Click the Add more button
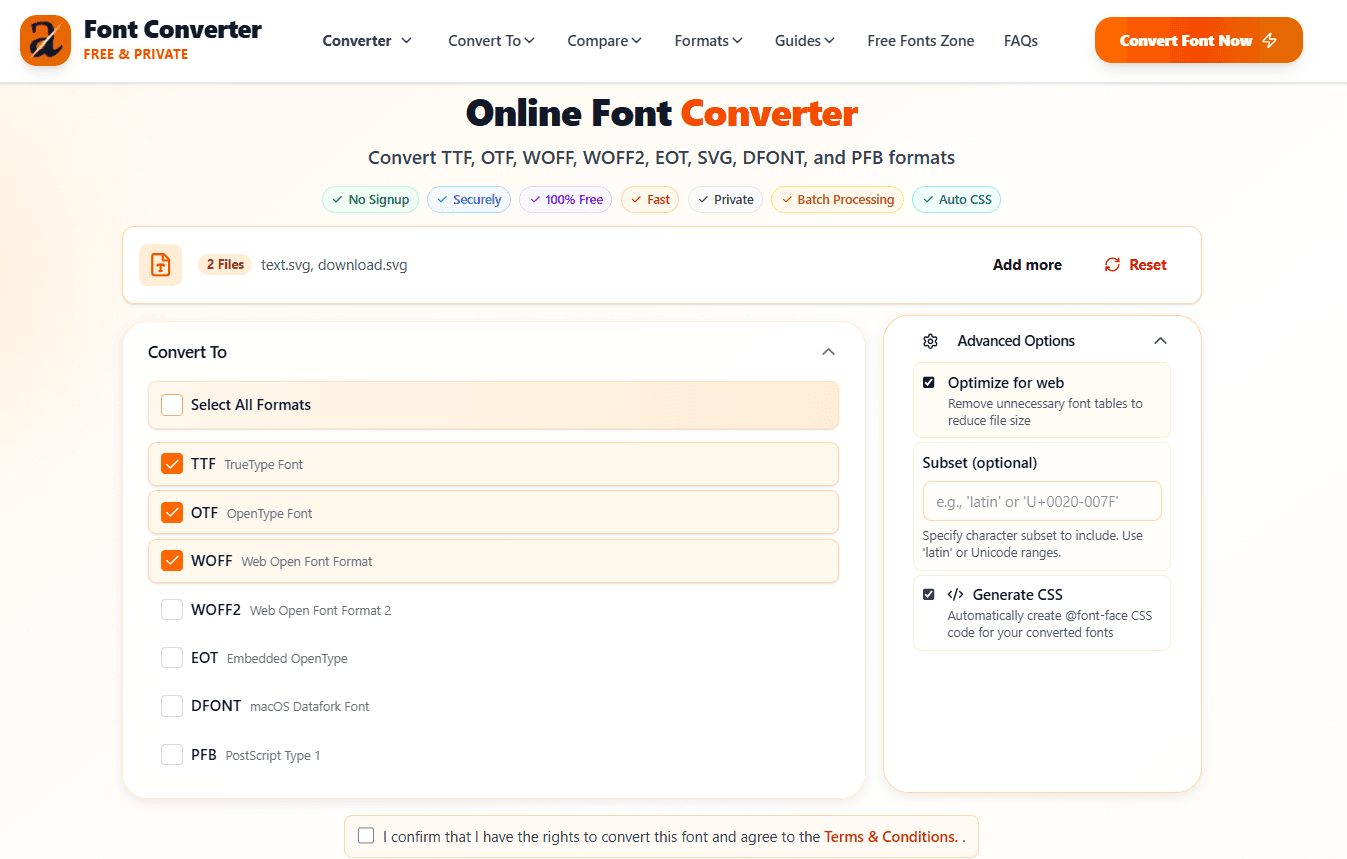Screen dimensions: 1347x859 click(1027, 265)
